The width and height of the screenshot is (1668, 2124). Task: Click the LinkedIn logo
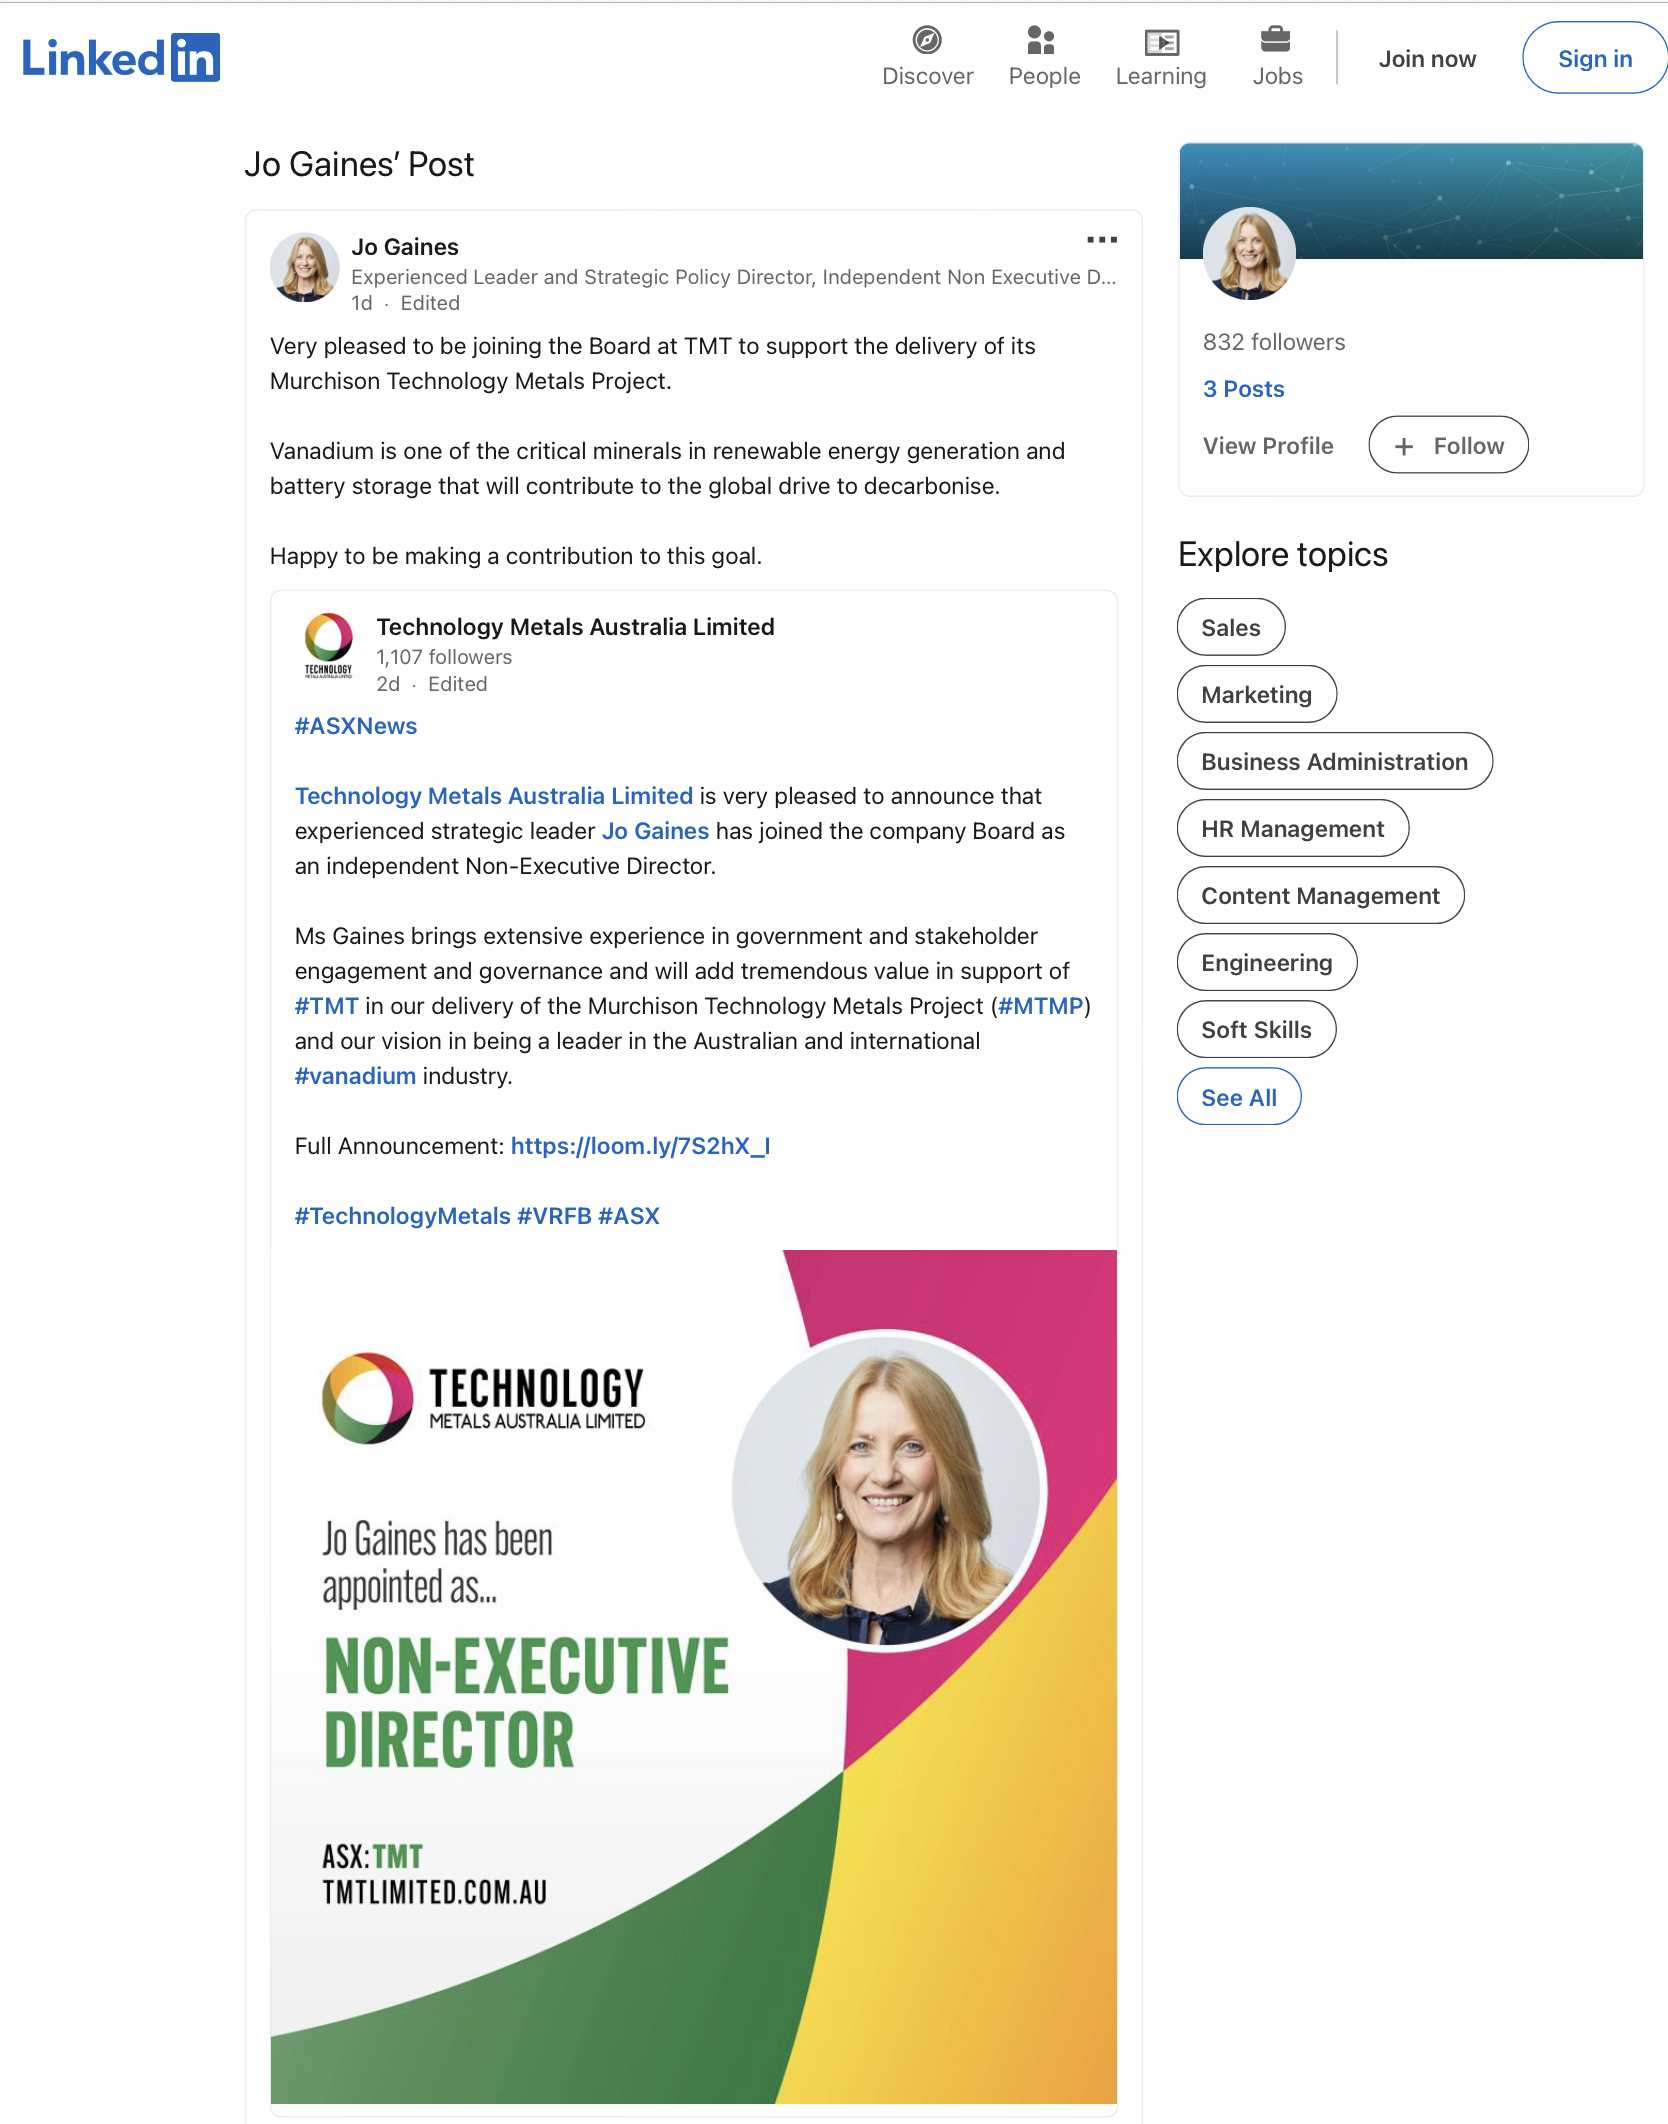pos(121,58)
